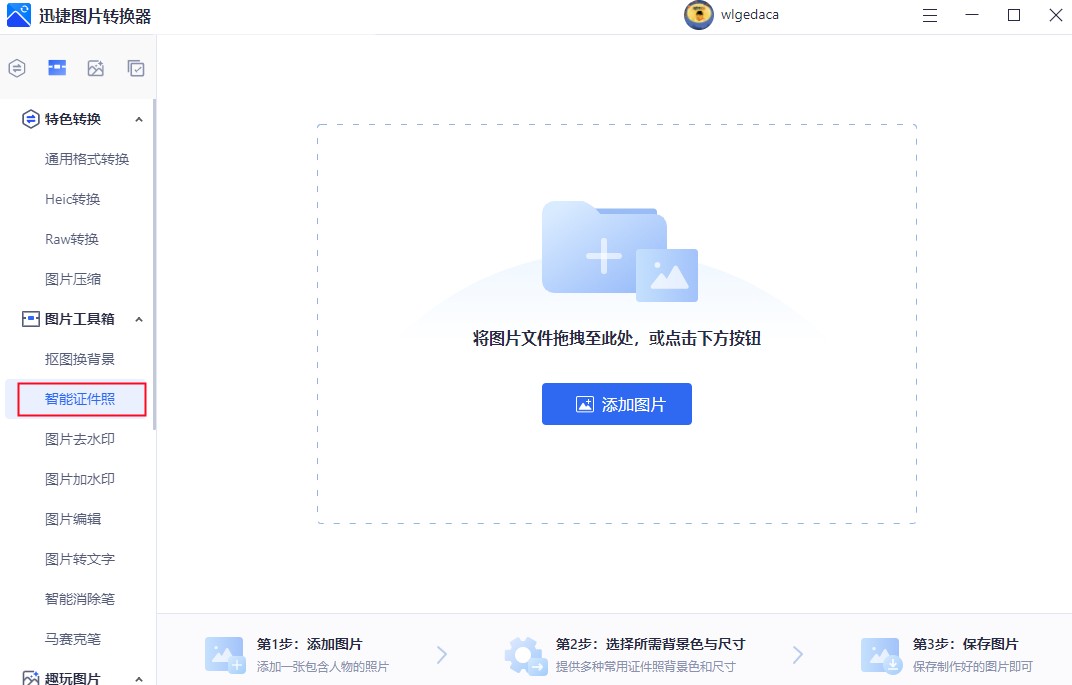Viewport: 1072px width, 685px height.
Task: Open the blue toolbox icon in the icon bar
Action: click(x=56, y=68)
